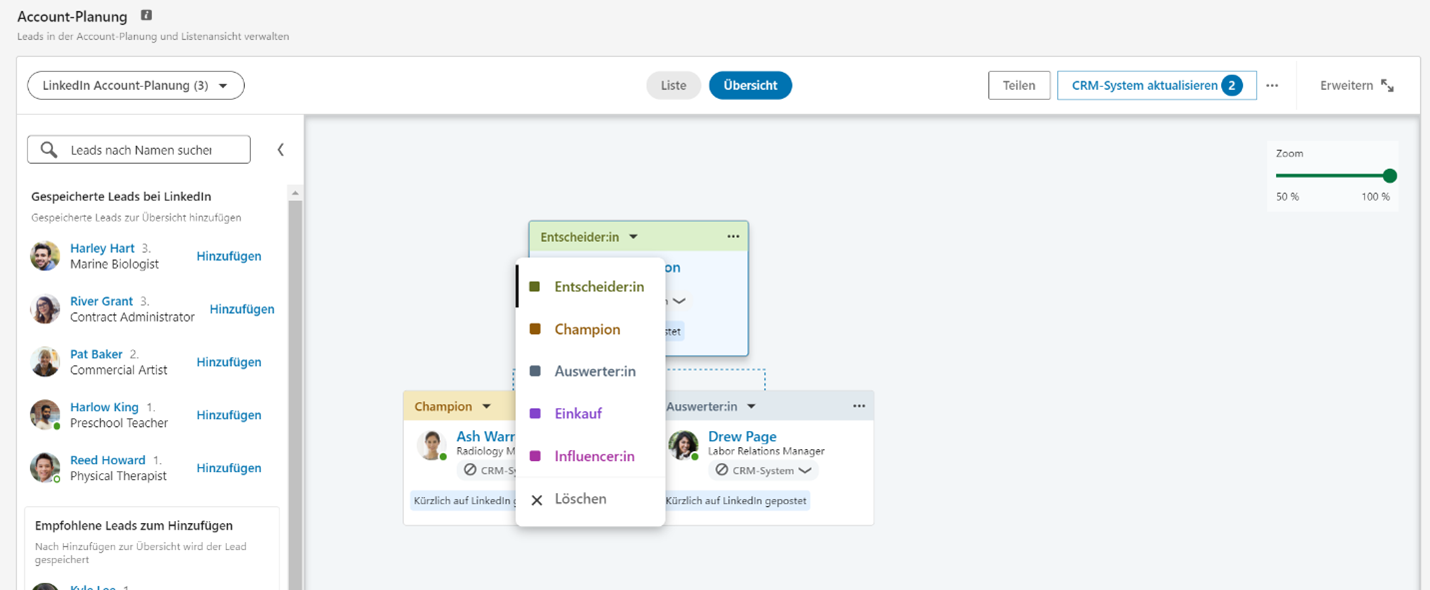Click the leads sidebar vertical scrollbar
The height and width of the screenshot is (590, 1430).
click(295, 395)
